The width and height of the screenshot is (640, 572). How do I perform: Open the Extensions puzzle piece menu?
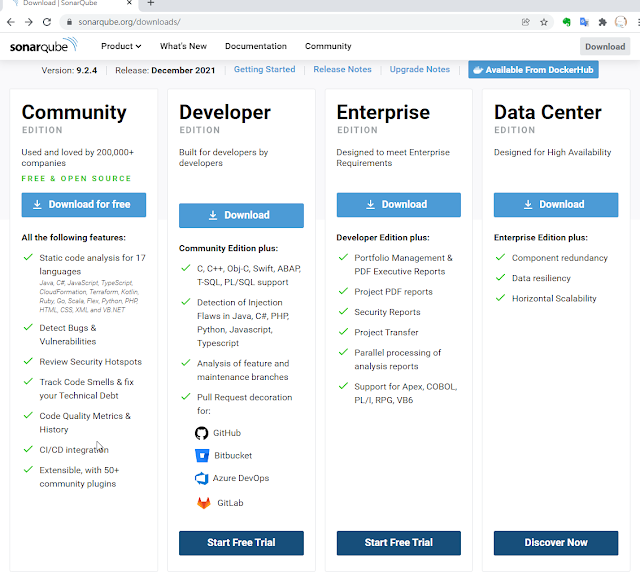pos(602,22)
